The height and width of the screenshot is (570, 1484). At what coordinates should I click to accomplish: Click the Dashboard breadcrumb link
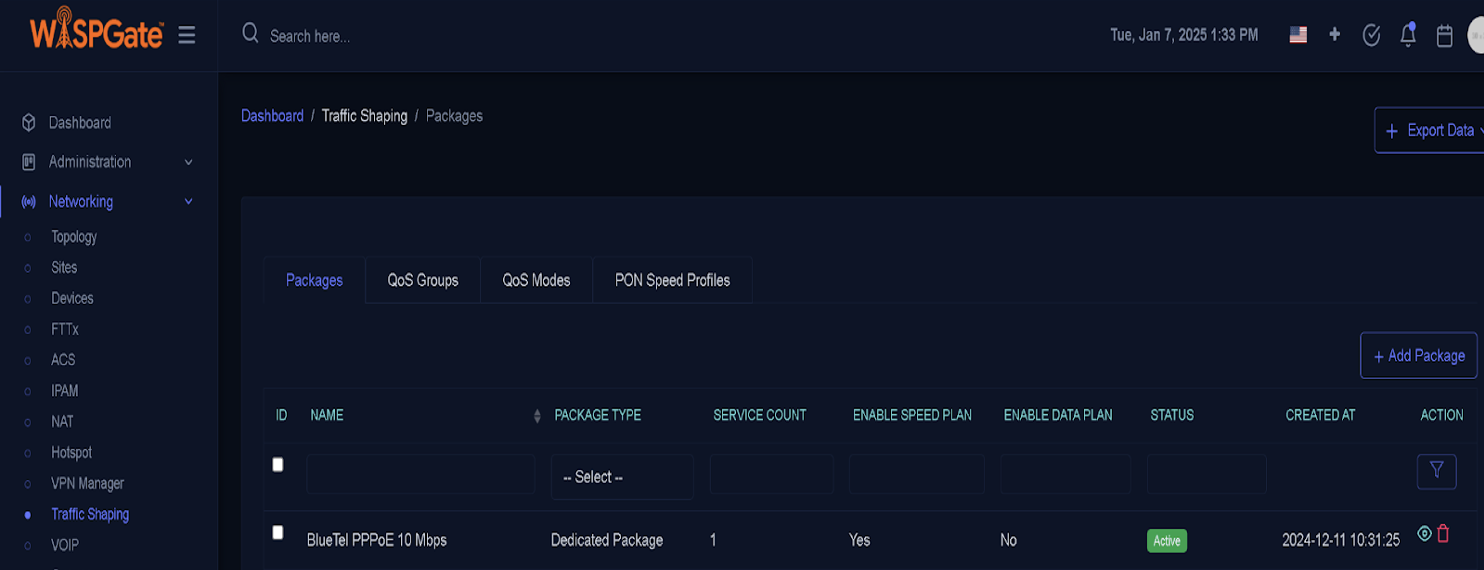point(272,116)
